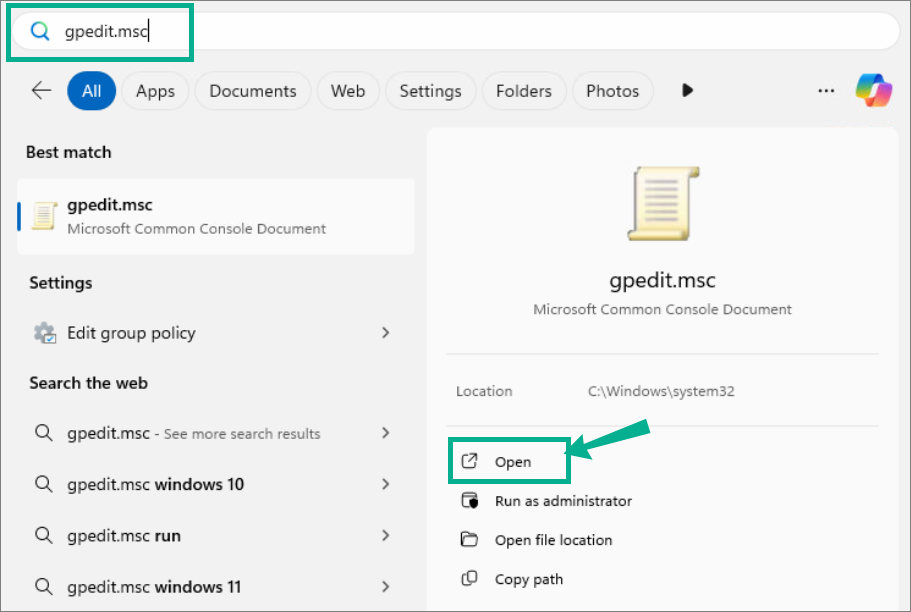Select web suggestion 'gpedit.msc run'
Viewport: 911px width, 612px height.
tap(216, 535)
